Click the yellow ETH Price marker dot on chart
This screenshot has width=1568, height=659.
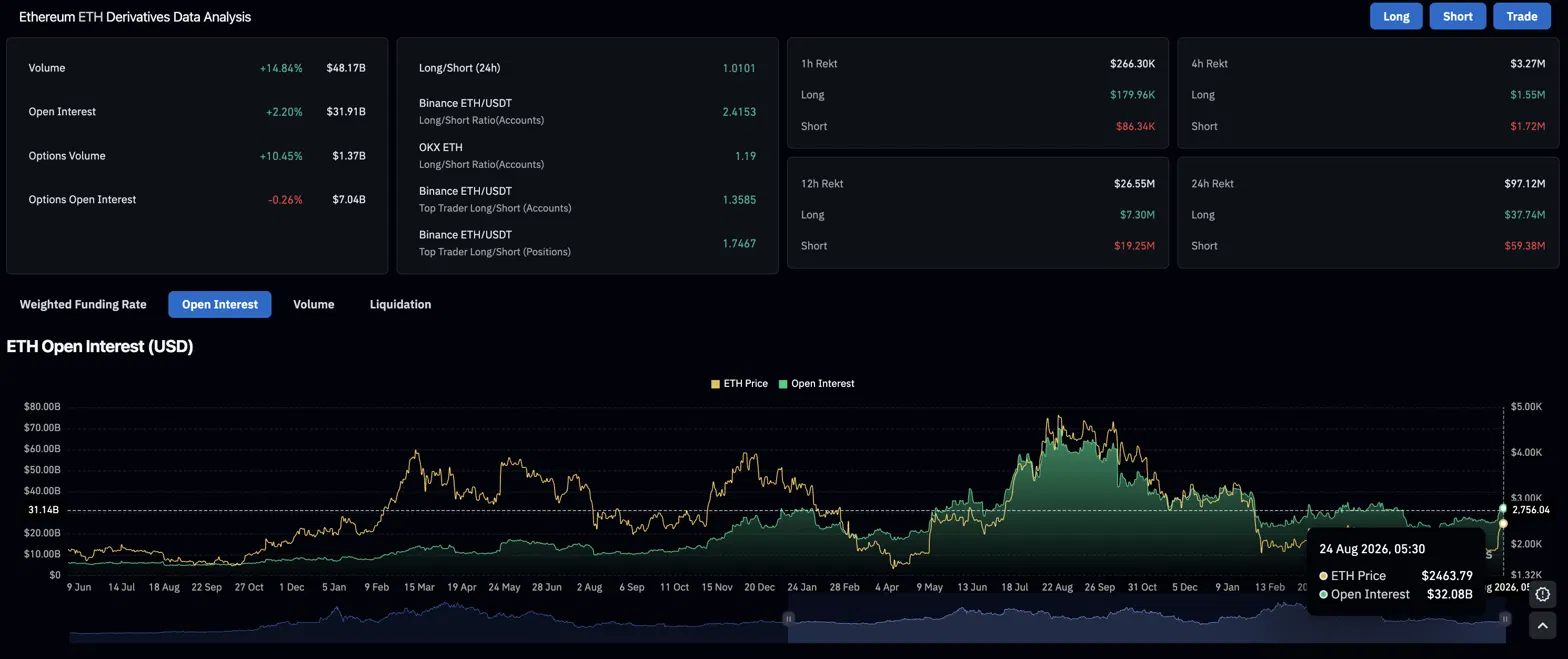tap(1503, 524)
